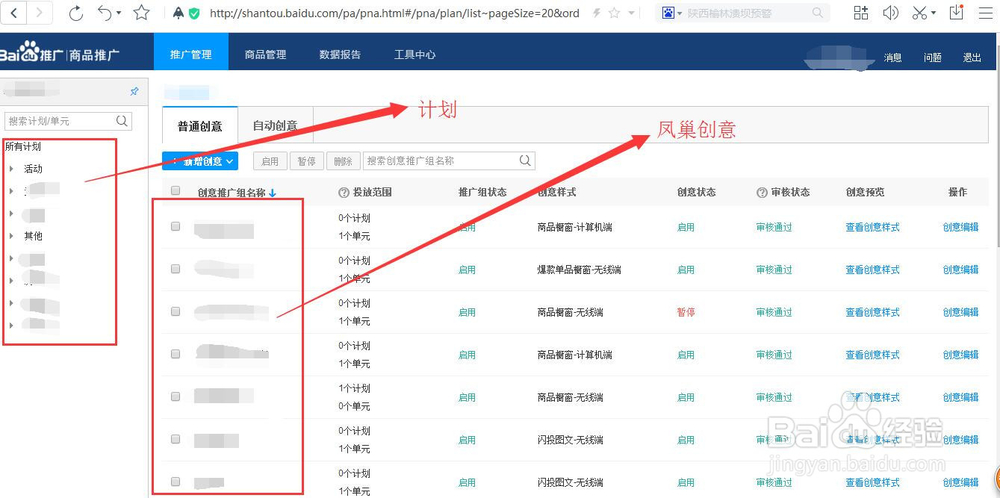Open search engine selector dropdown arrow

680,13
